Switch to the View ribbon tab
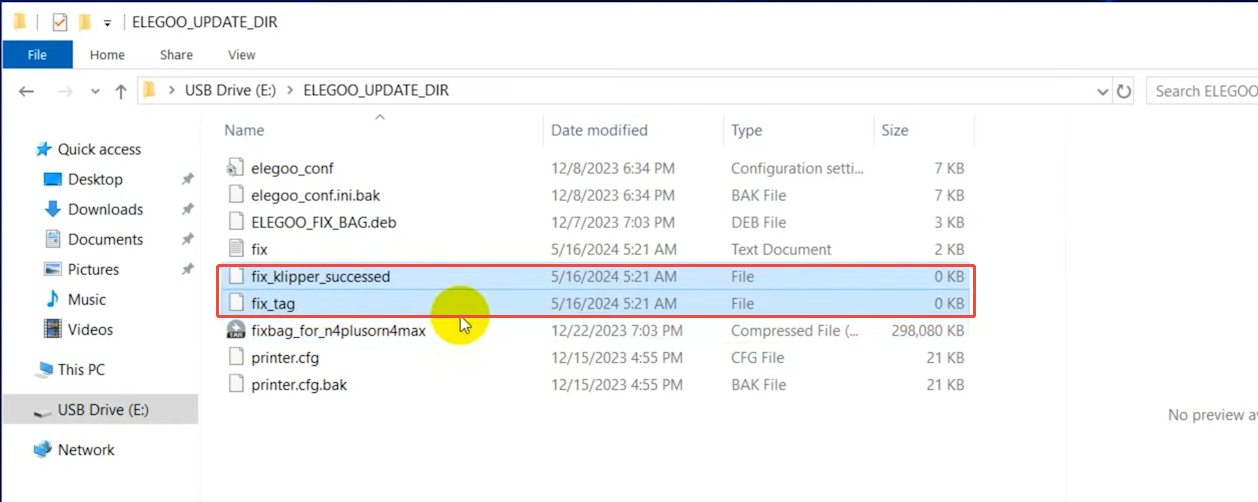Screen dimensions: 1258x502 pos(241,55)
